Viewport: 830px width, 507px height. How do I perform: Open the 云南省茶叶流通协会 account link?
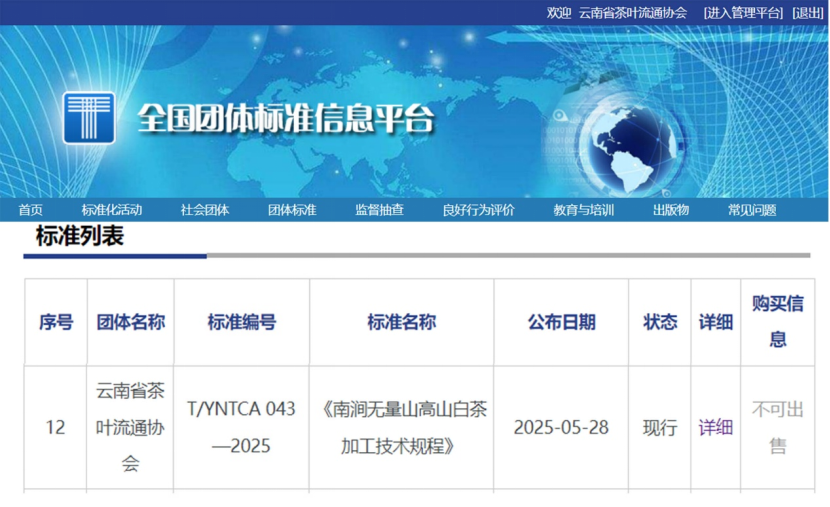tap(632, 12)
